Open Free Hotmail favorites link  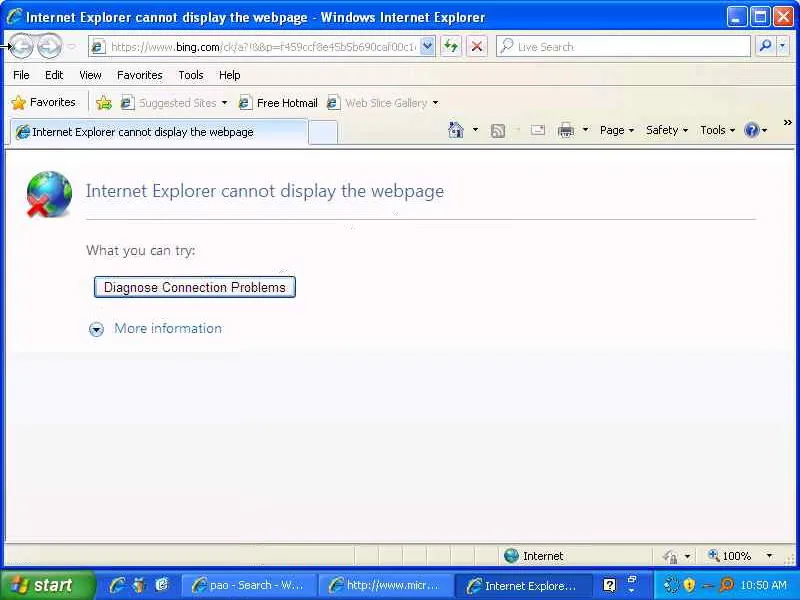tap(279, 103)
